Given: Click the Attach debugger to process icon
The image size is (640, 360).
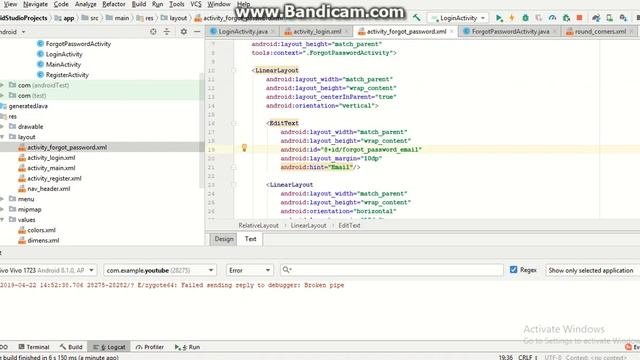Looking at the screenshot, I should 566,18.
